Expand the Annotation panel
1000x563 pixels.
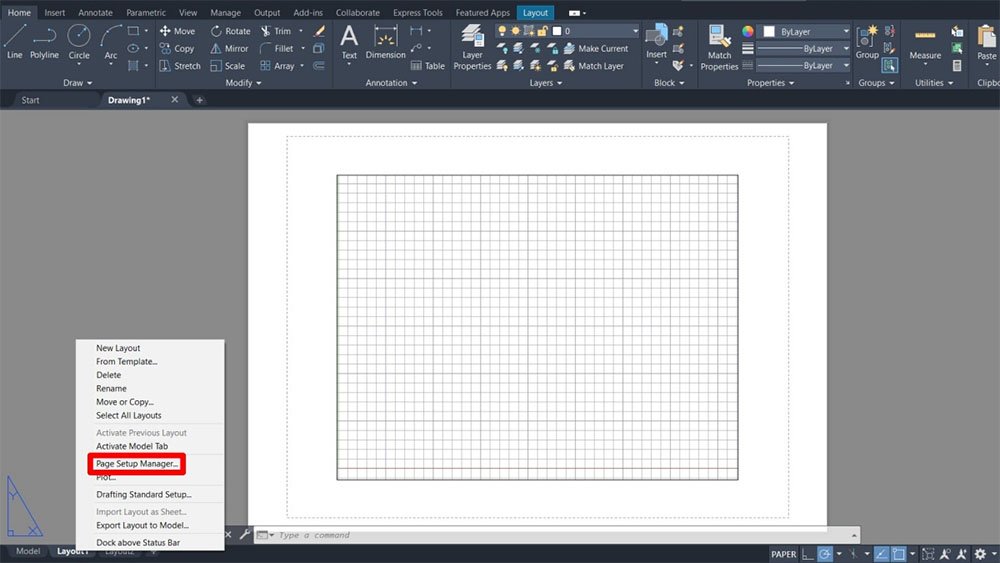pos(391,83)
